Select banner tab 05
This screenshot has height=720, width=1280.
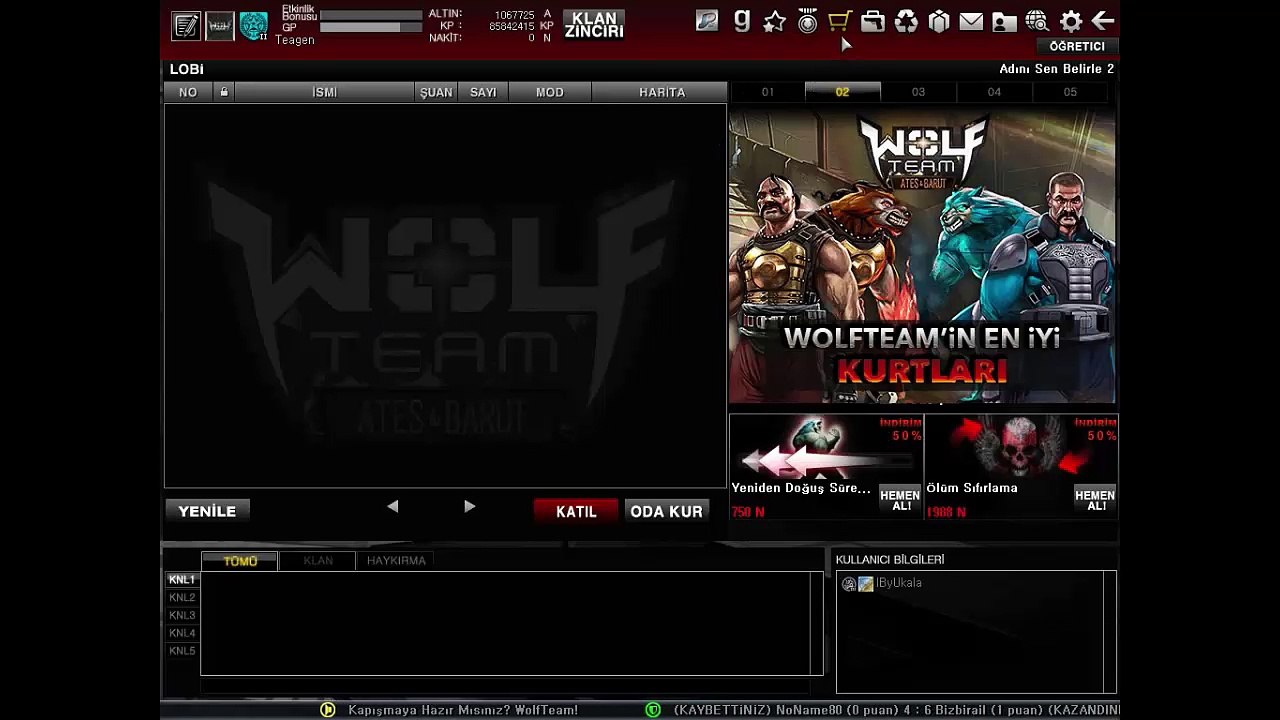click(1070, 92)
